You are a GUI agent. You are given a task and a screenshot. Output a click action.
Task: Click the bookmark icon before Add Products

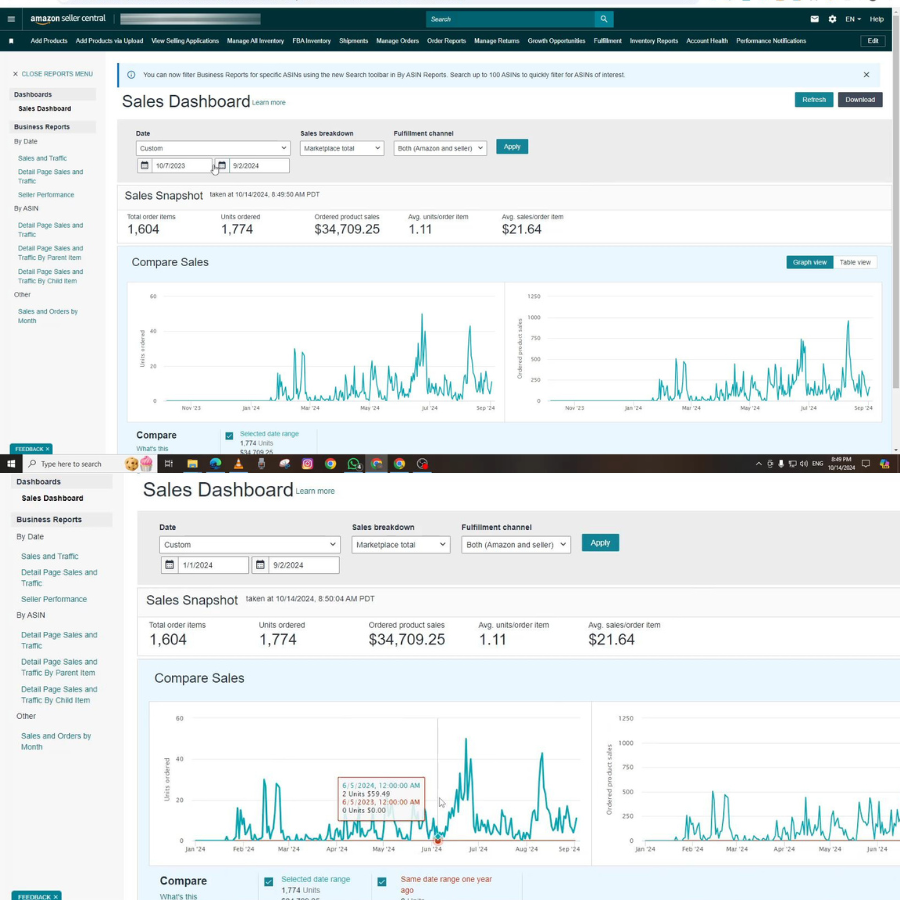tap(11, 41)
